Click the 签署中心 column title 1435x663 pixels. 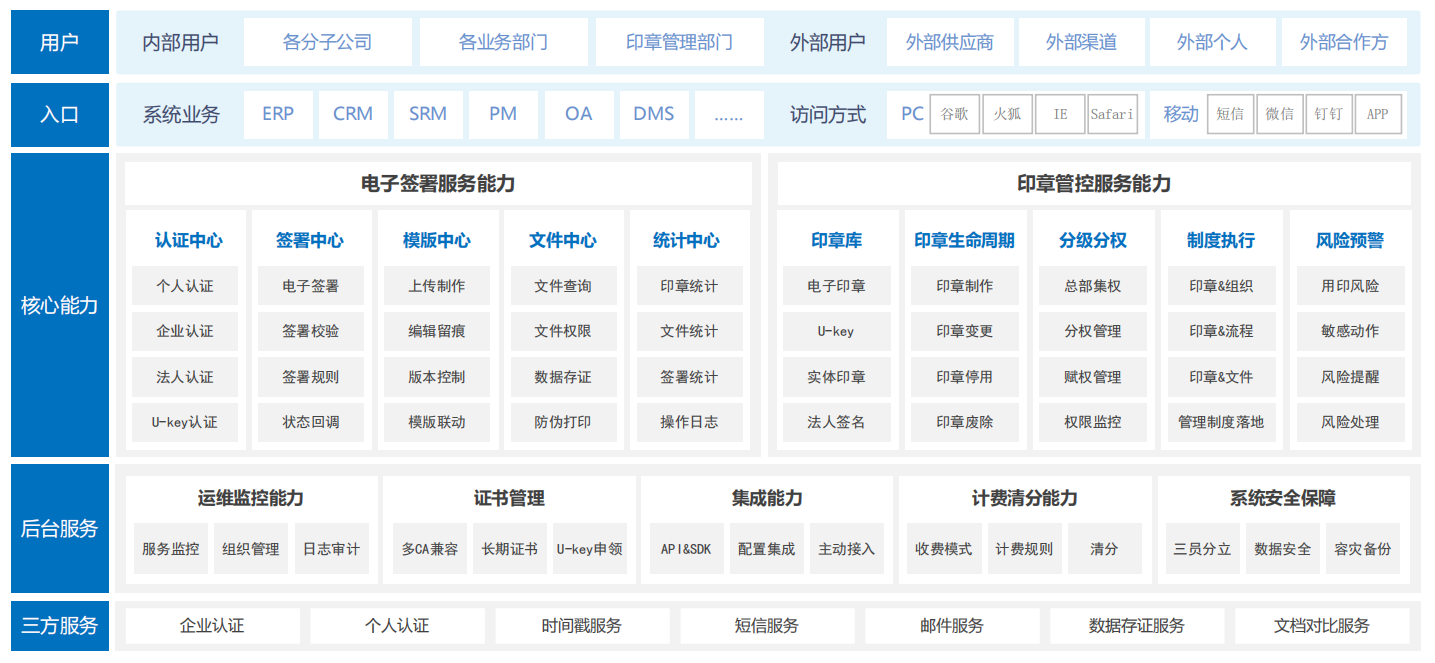click(310, 240)
